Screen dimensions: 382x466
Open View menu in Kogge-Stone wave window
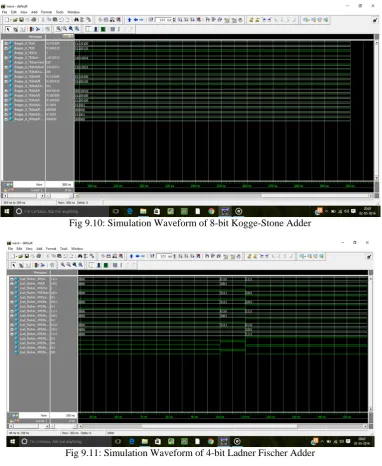24,12
